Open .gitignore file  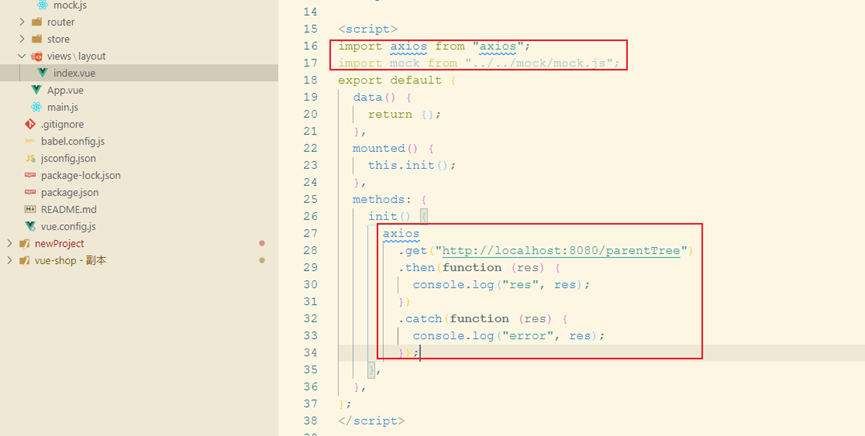62,124
